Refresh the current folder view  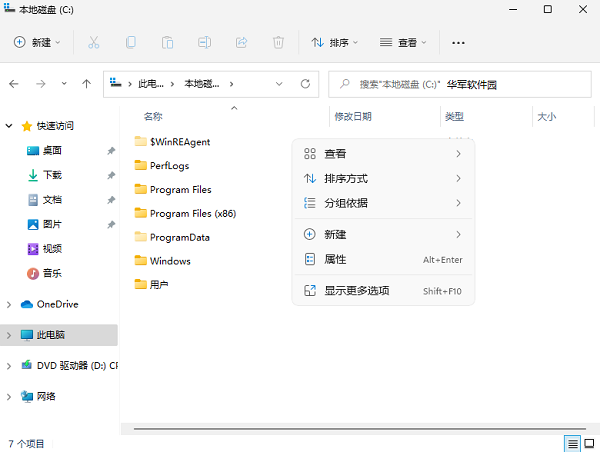[x=305, y=84]
